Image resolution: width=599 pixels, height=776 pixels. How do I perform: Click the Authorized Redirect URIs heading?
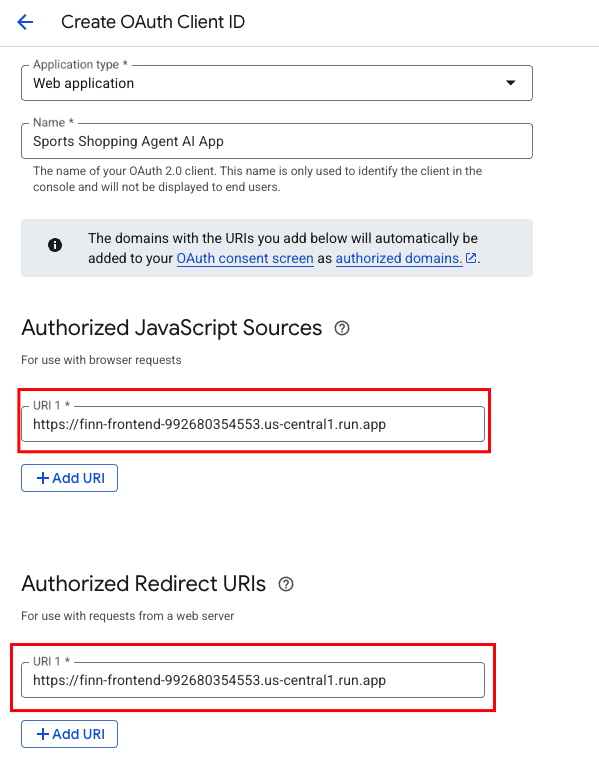click(144, 584)
